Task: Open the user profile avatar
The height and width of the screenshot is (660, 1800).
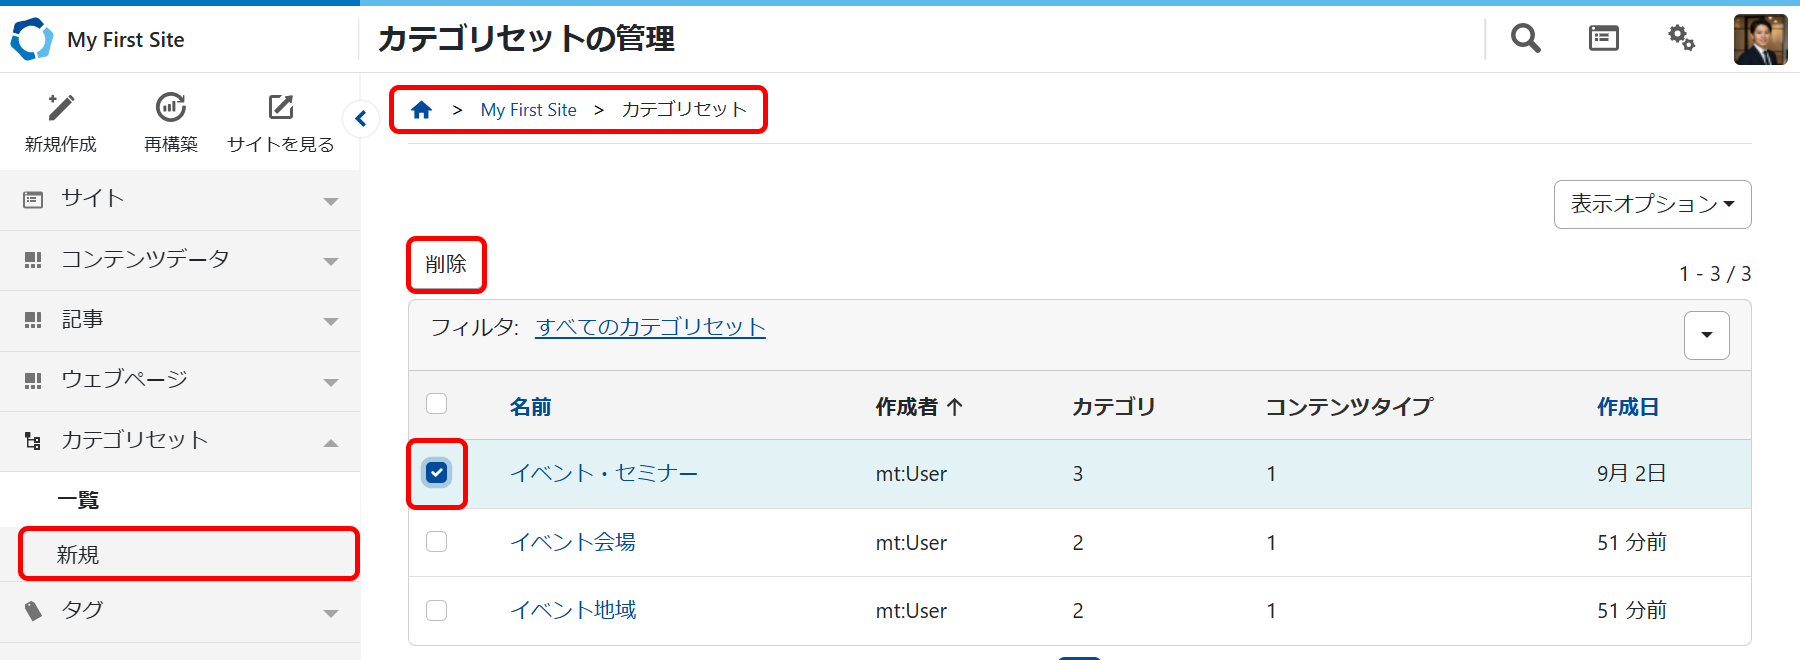Action: (1760, 40)
